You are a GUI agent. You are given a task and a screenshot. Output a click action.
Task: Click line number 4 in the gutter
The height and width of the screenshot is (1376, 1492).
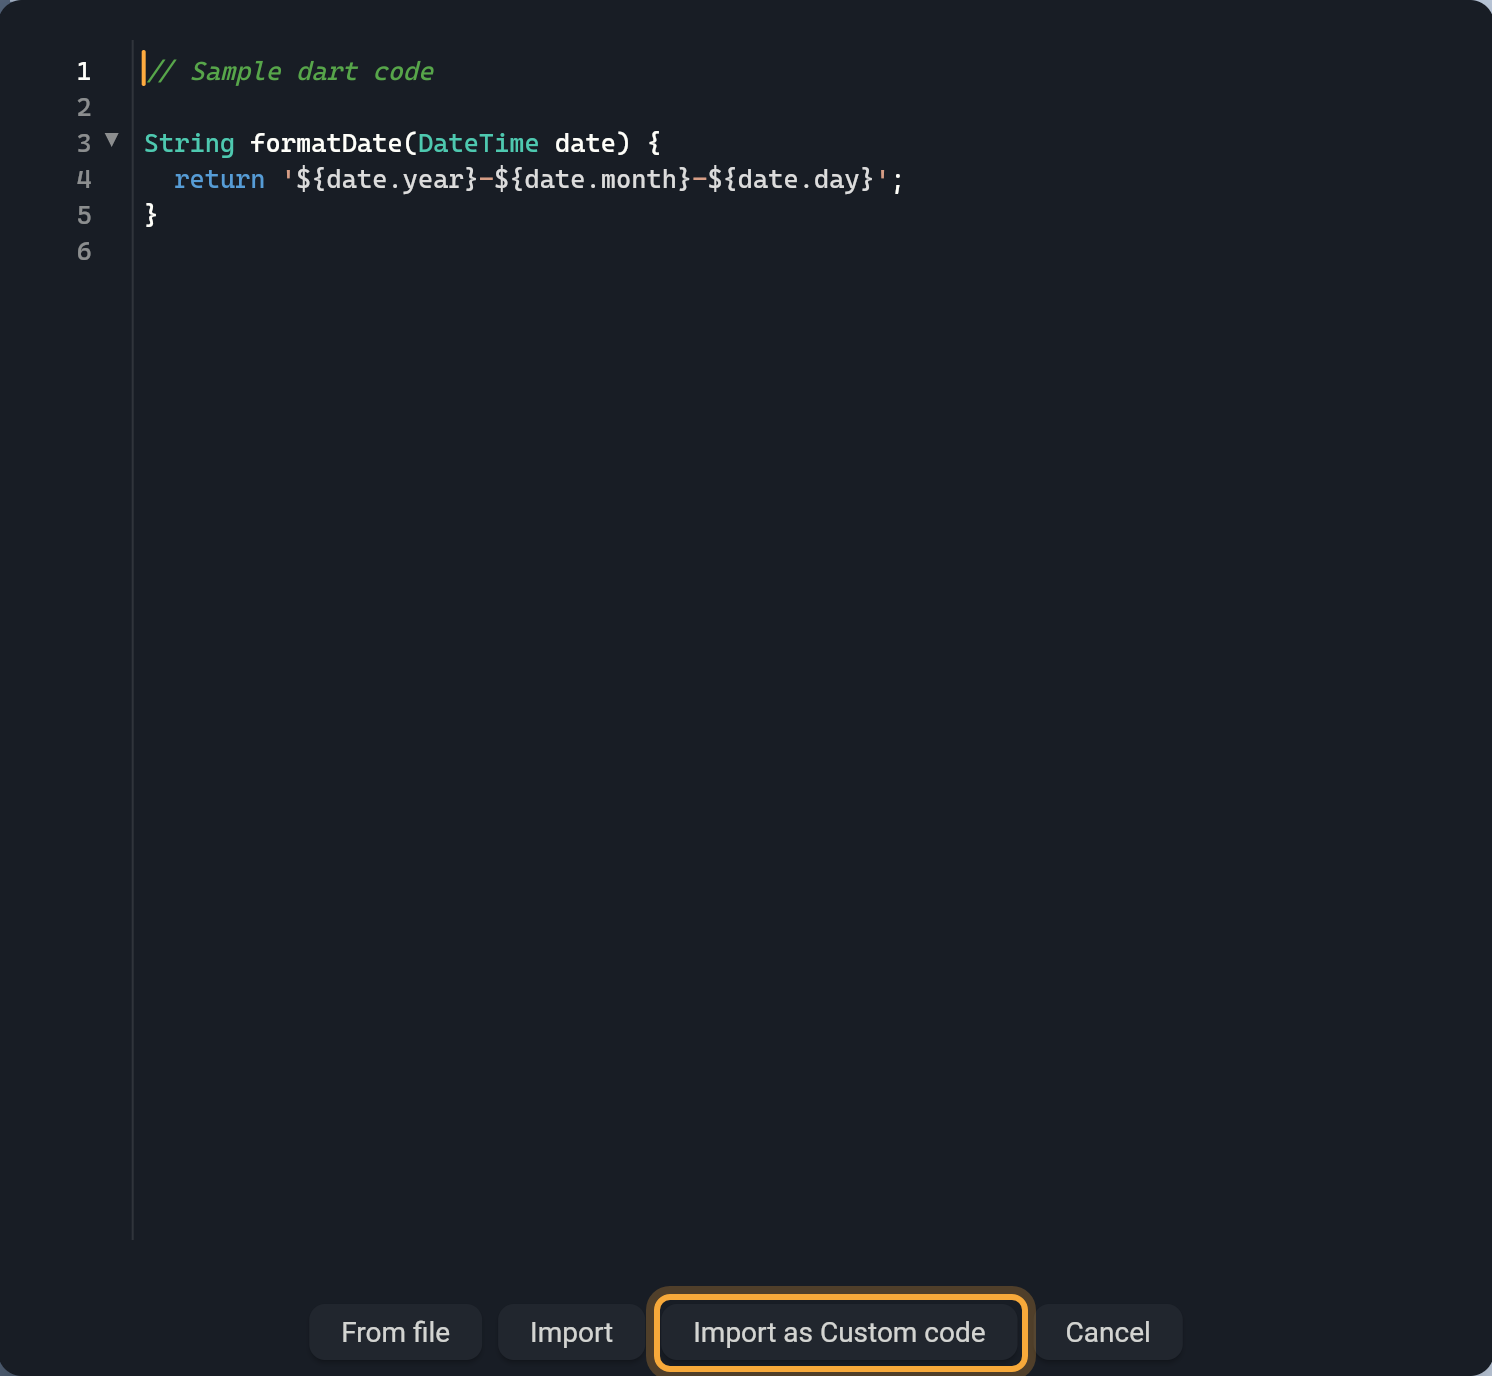coord(84,180)
